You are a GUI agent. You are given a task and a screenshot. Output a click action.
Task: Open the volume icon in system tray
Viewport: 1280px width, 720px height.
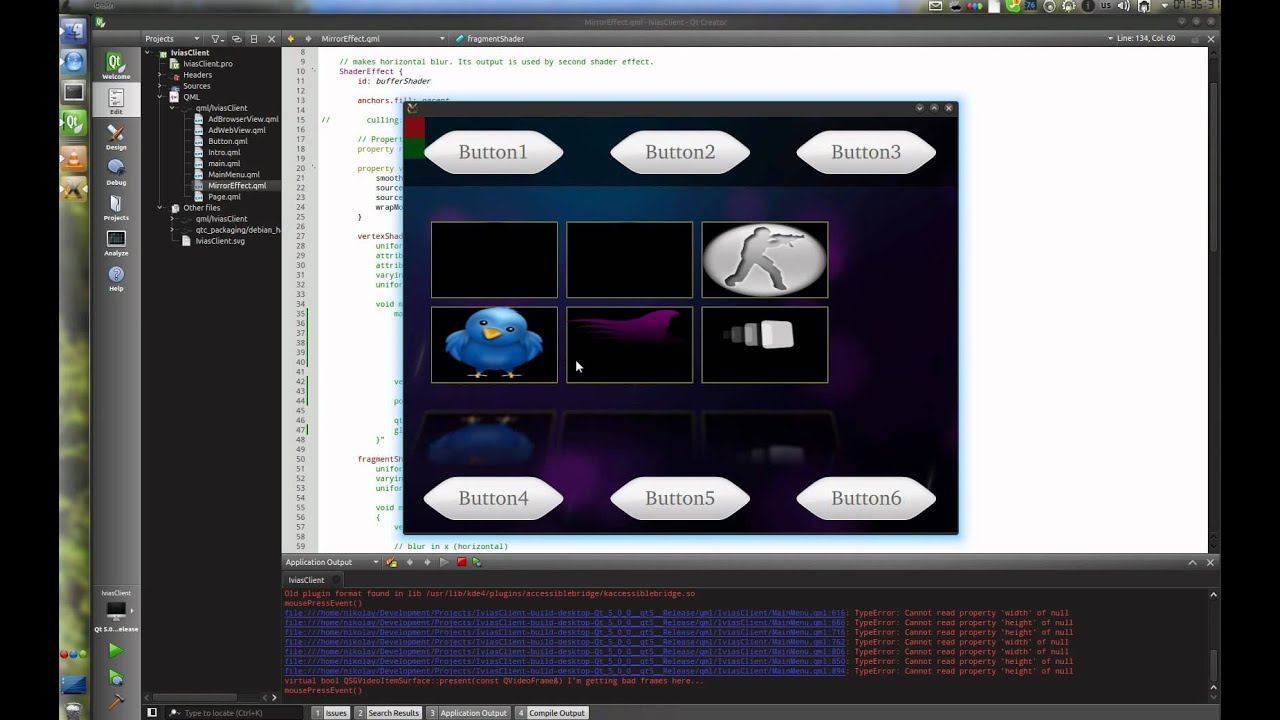pyautogui.click(x=1123, y=6)
